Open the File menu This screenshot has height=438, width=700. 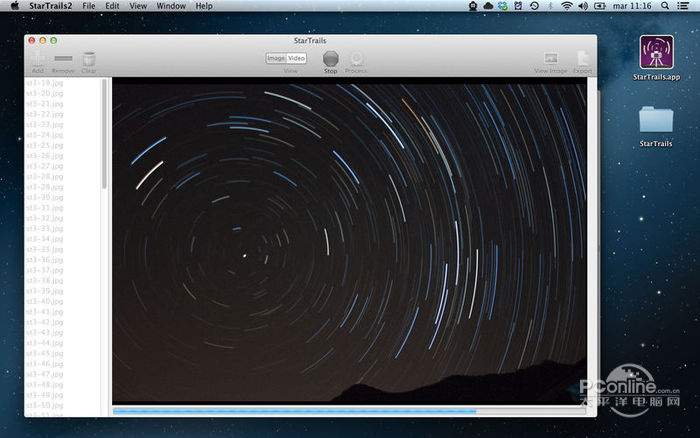point(89,6)
